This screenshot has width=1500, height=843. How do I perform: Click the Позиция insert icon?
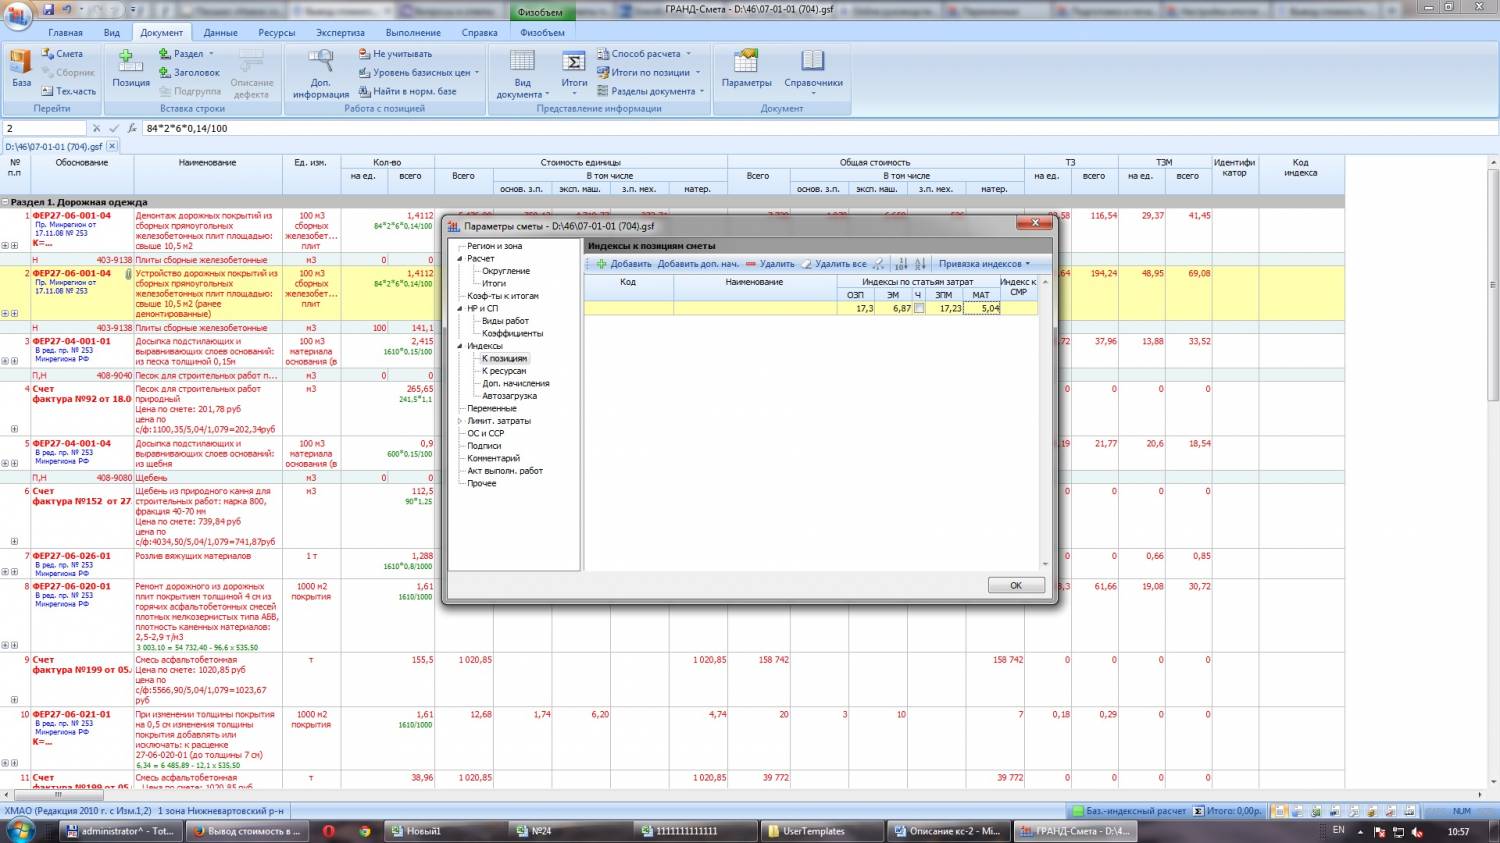tap(130, 62)
